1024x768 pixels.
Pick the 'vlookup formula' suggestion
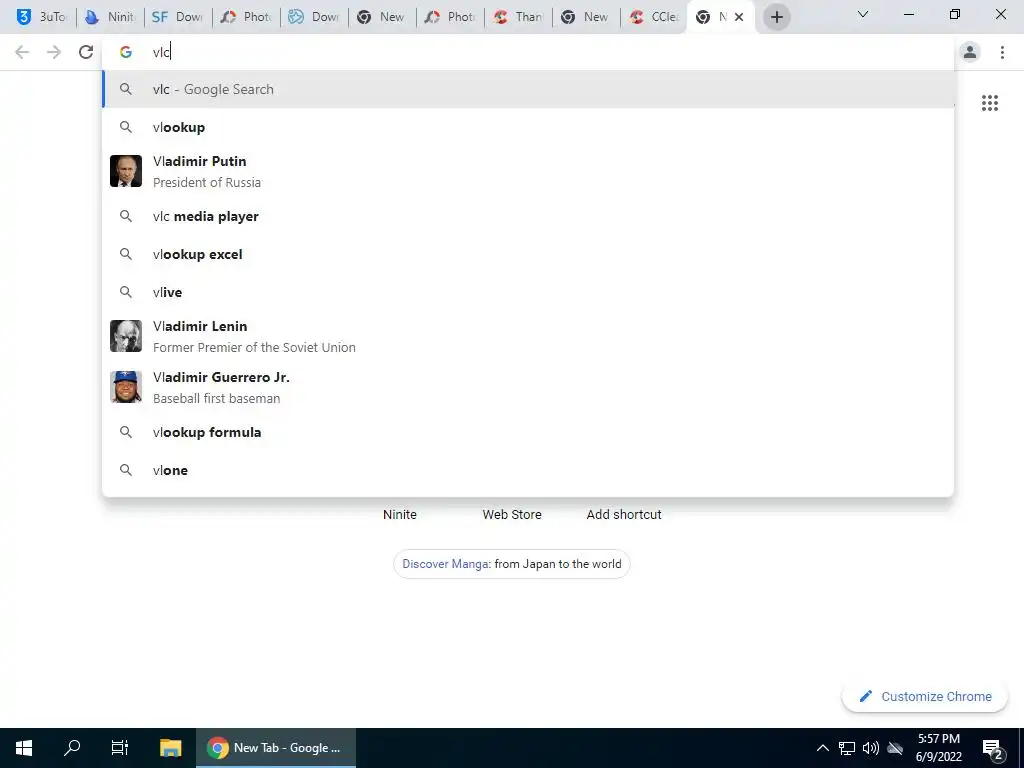point(528,432)
